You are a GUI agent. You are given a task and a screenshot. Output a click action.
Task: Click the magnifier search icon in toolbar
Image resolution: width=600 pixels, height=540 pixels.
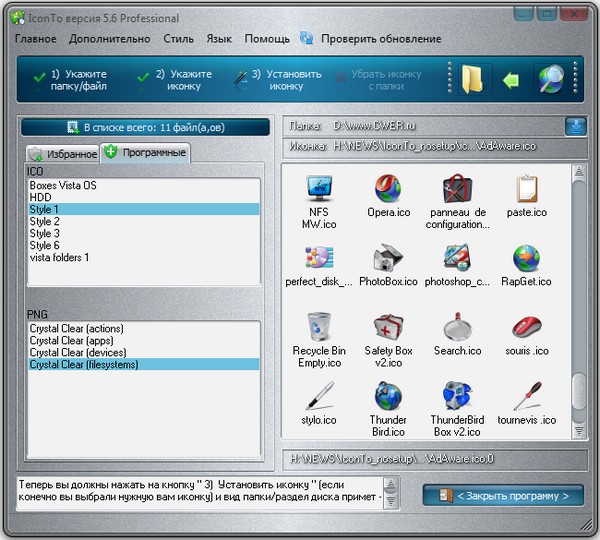(x=551, y=80)
